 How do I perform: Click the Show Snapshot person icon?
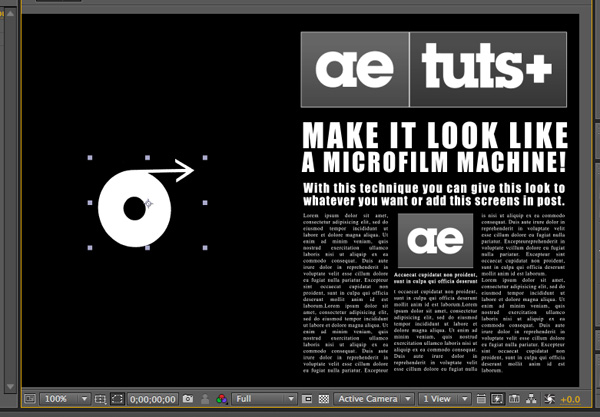[205, 399]
